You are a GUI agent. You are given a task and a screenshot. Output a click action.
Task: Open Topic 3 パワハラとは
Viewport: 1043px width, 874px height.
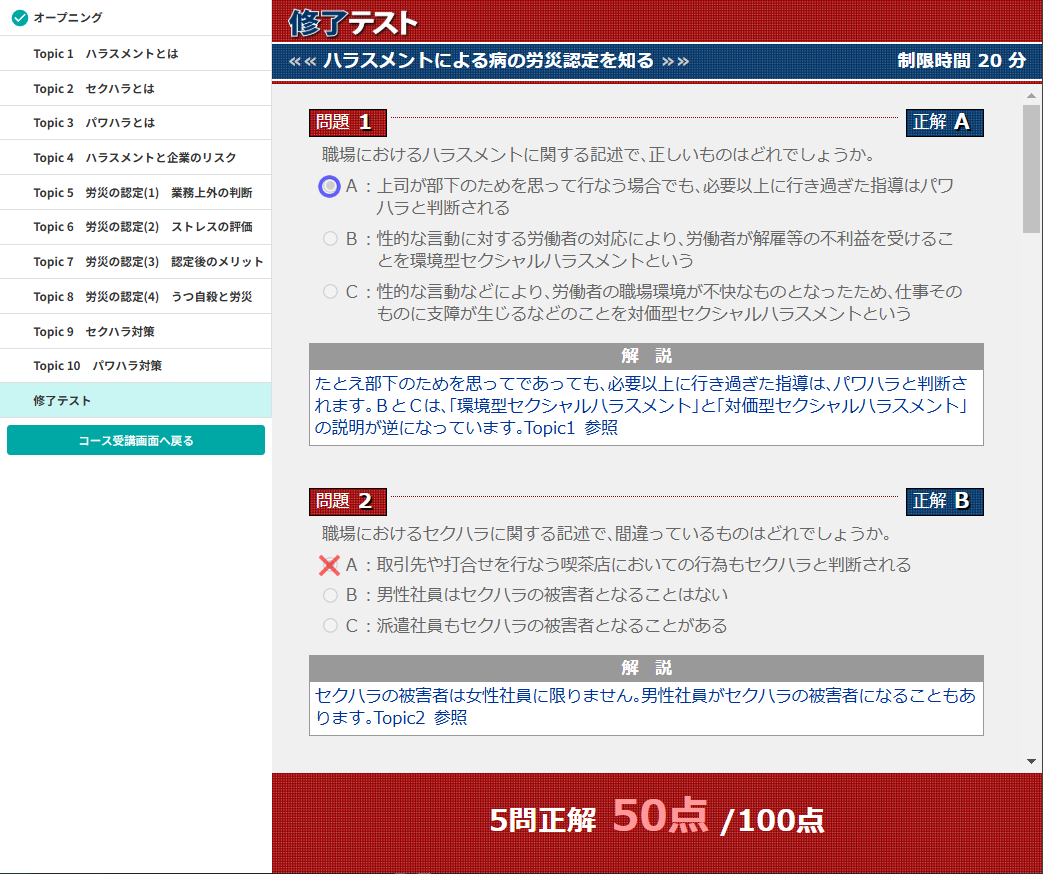pos(136,123)
